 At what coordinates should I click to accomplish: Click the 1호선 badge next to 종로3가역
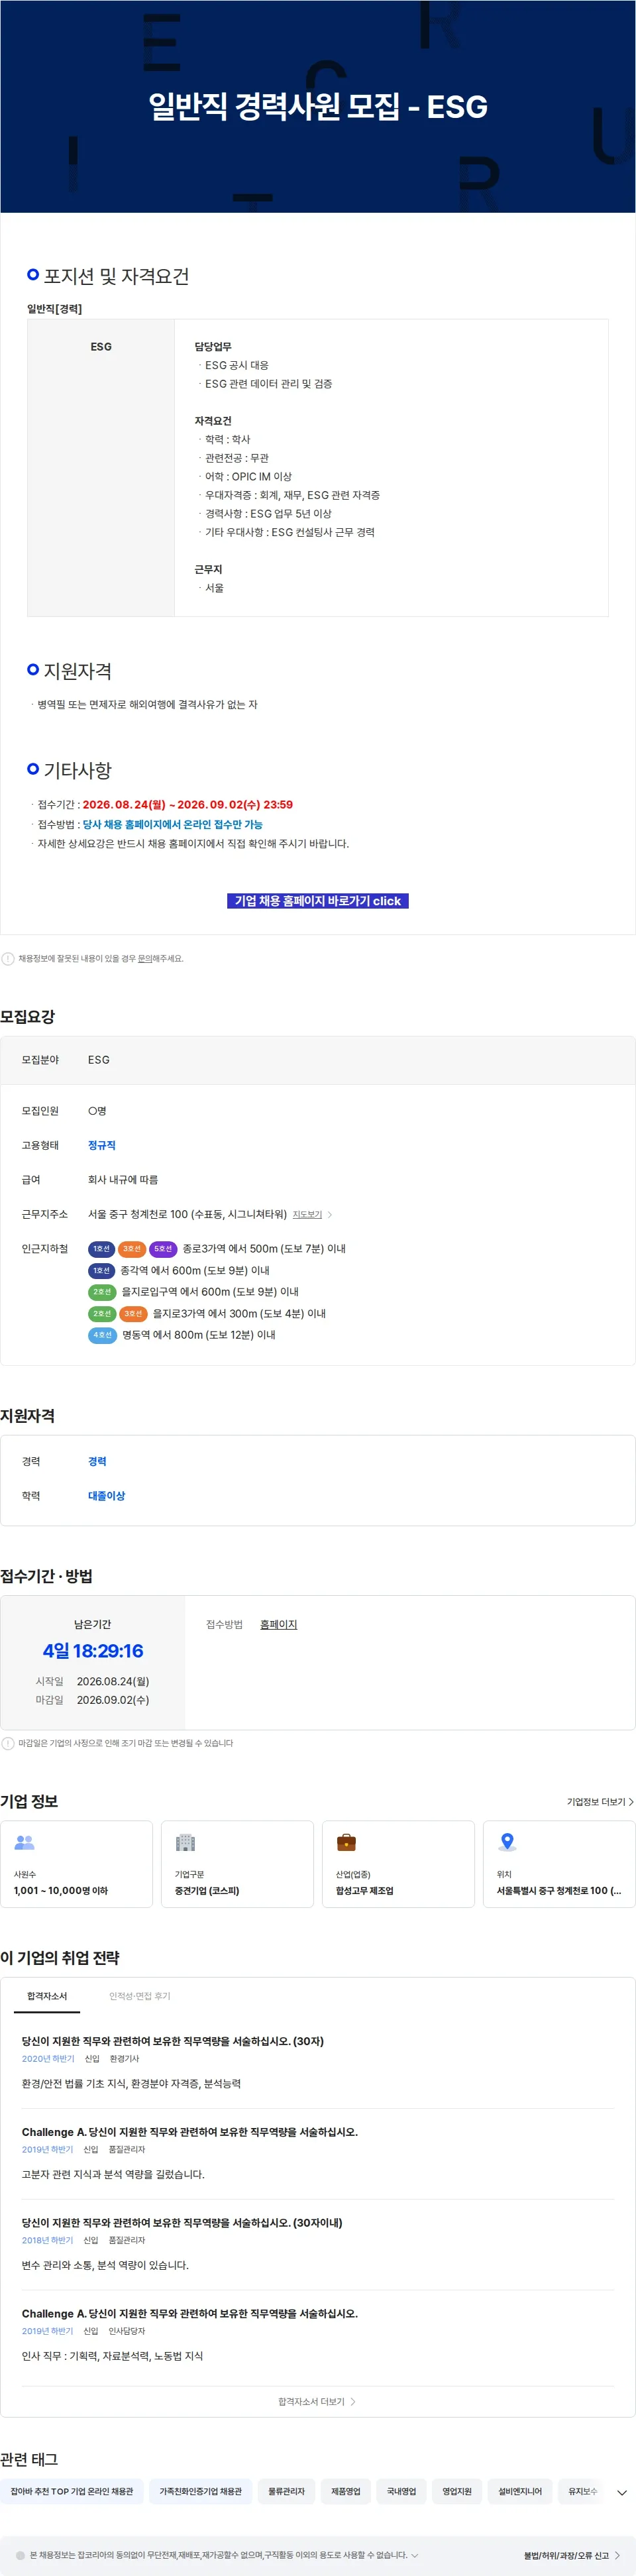(x=101, y=1248)
